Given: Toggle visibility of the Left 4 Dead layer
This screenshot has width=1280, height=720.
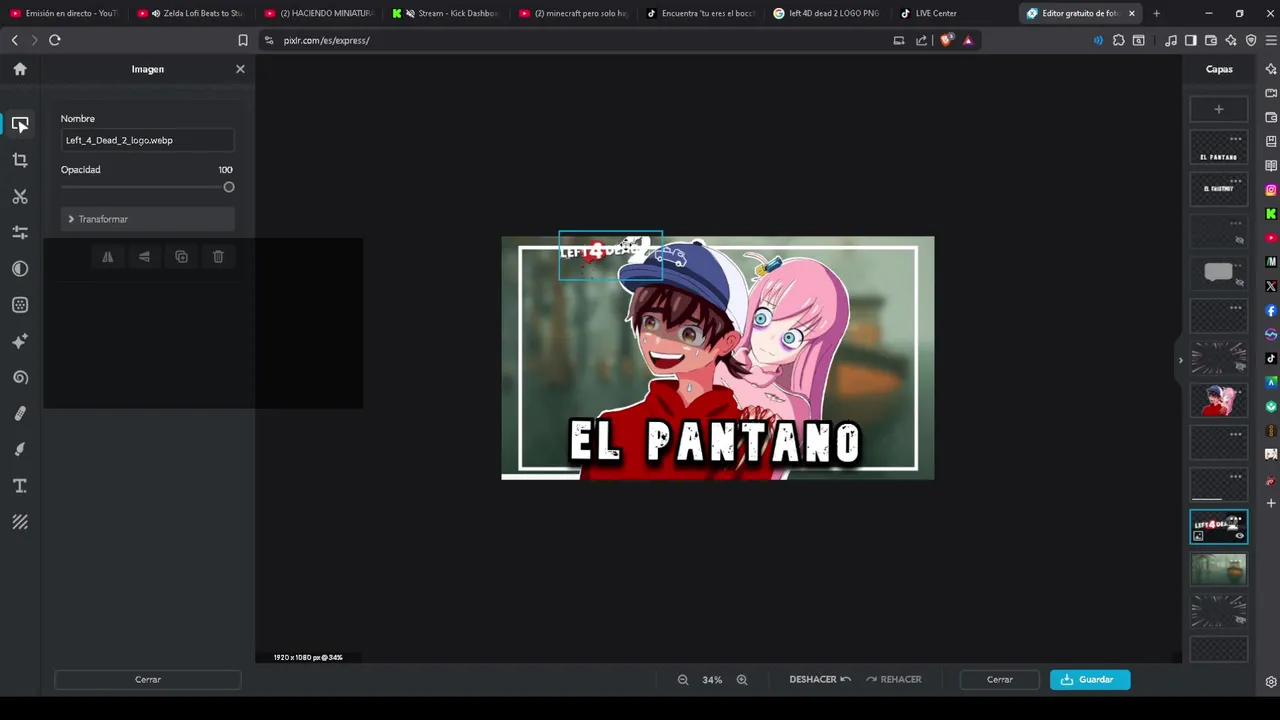Looking at the screenshot, I should (1239, 536).
